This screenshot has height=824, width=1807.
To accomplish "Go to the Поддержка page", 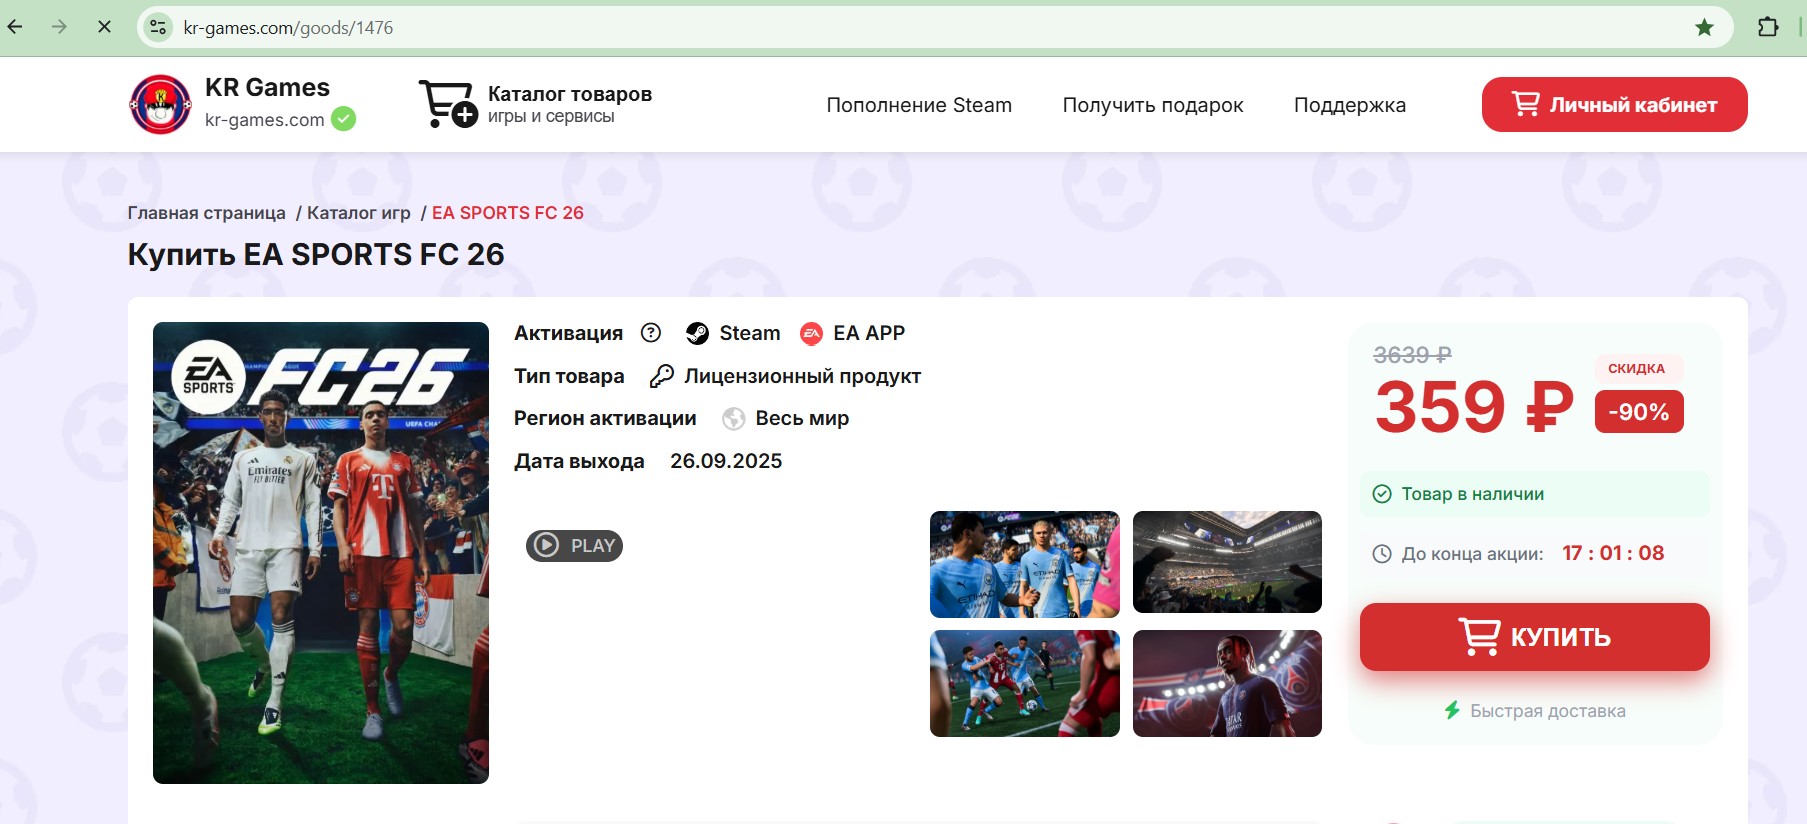I will pyautogui.click(x=1349, y=105).
